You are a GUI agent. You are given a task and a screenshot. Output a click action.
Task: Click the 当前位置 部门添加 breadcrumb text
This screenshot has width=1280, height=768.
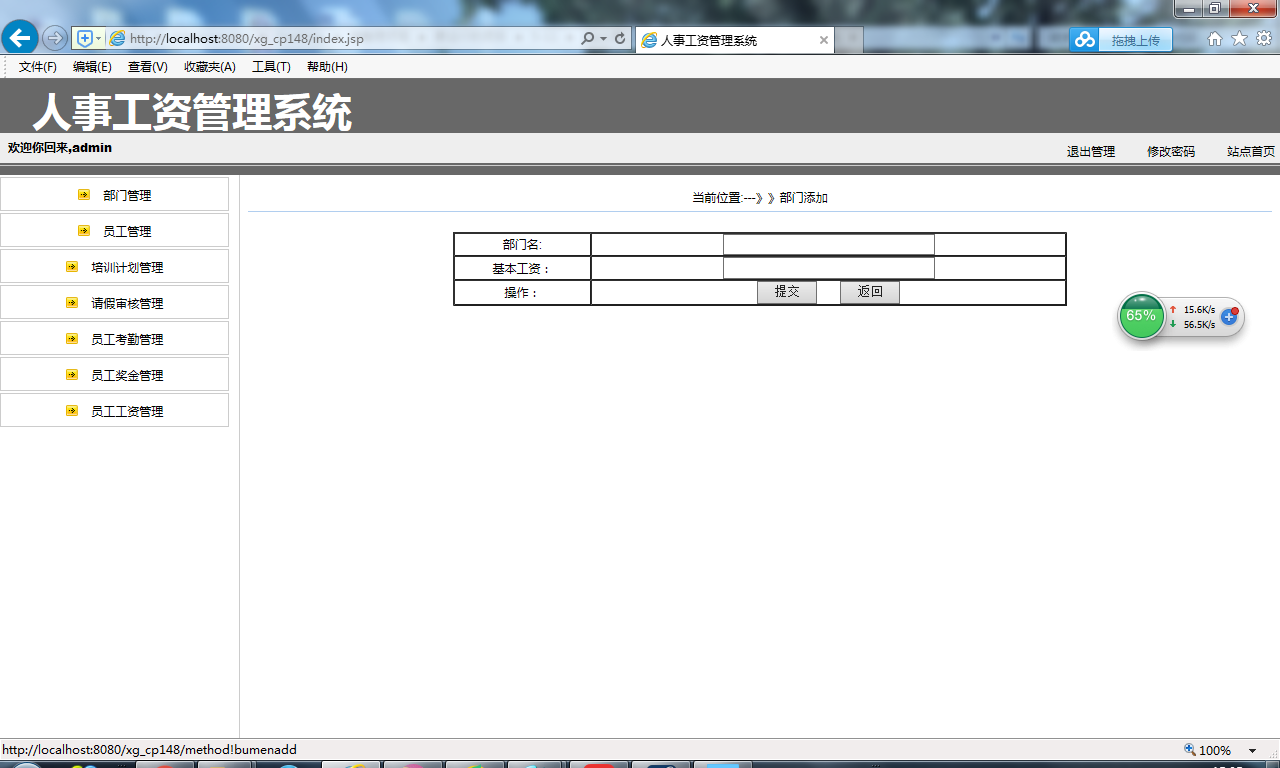pos(760,198)
